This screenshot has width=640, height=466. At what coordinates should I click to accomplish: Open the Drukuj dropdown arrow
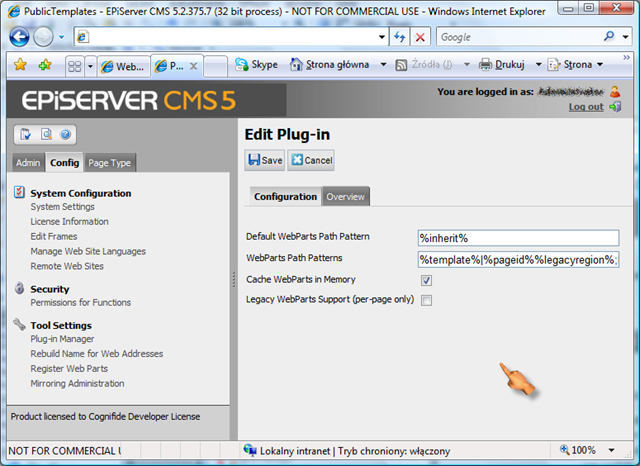(x=537, y=65)
